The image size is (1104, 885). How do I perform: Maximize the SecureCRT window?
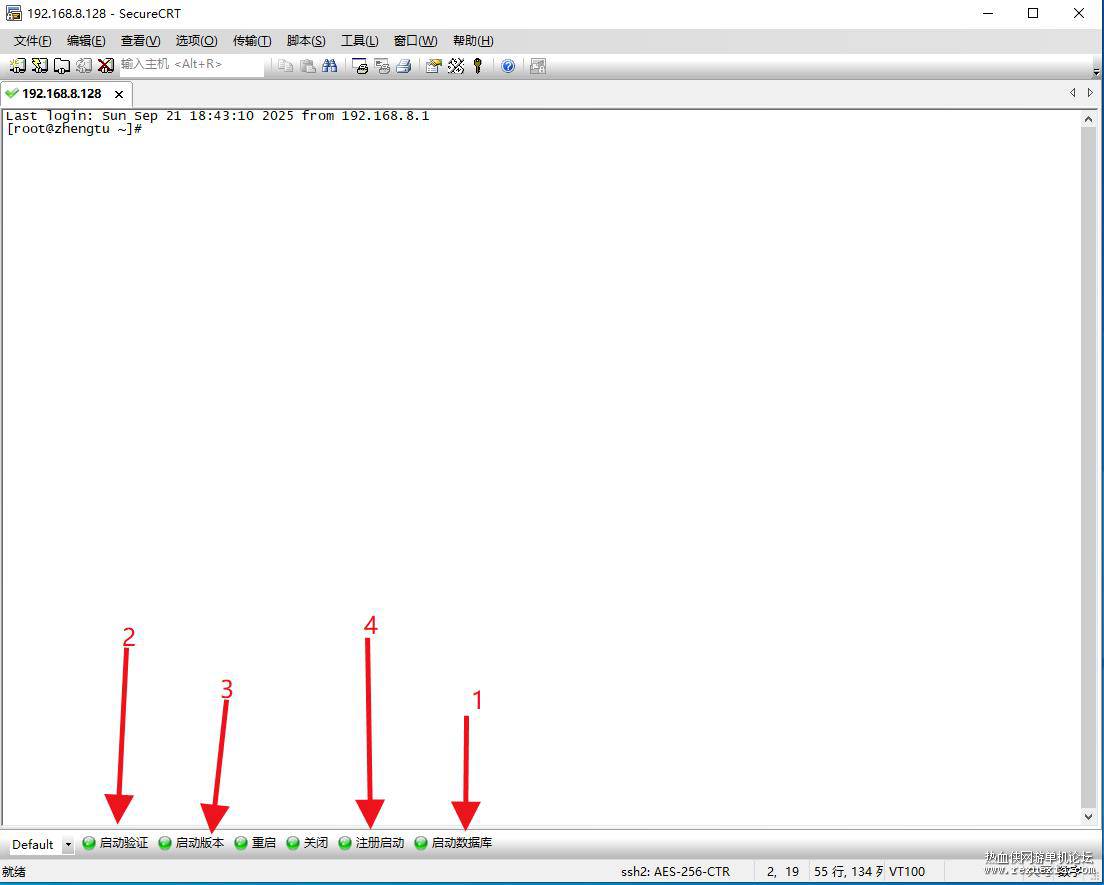click(x=1033, y=13)
